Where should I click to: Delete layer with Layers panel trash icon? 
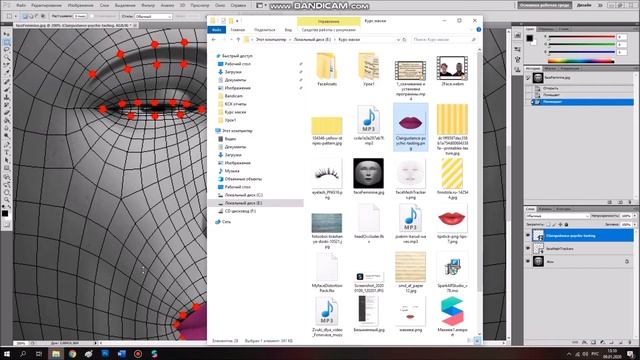coord(629,342)
